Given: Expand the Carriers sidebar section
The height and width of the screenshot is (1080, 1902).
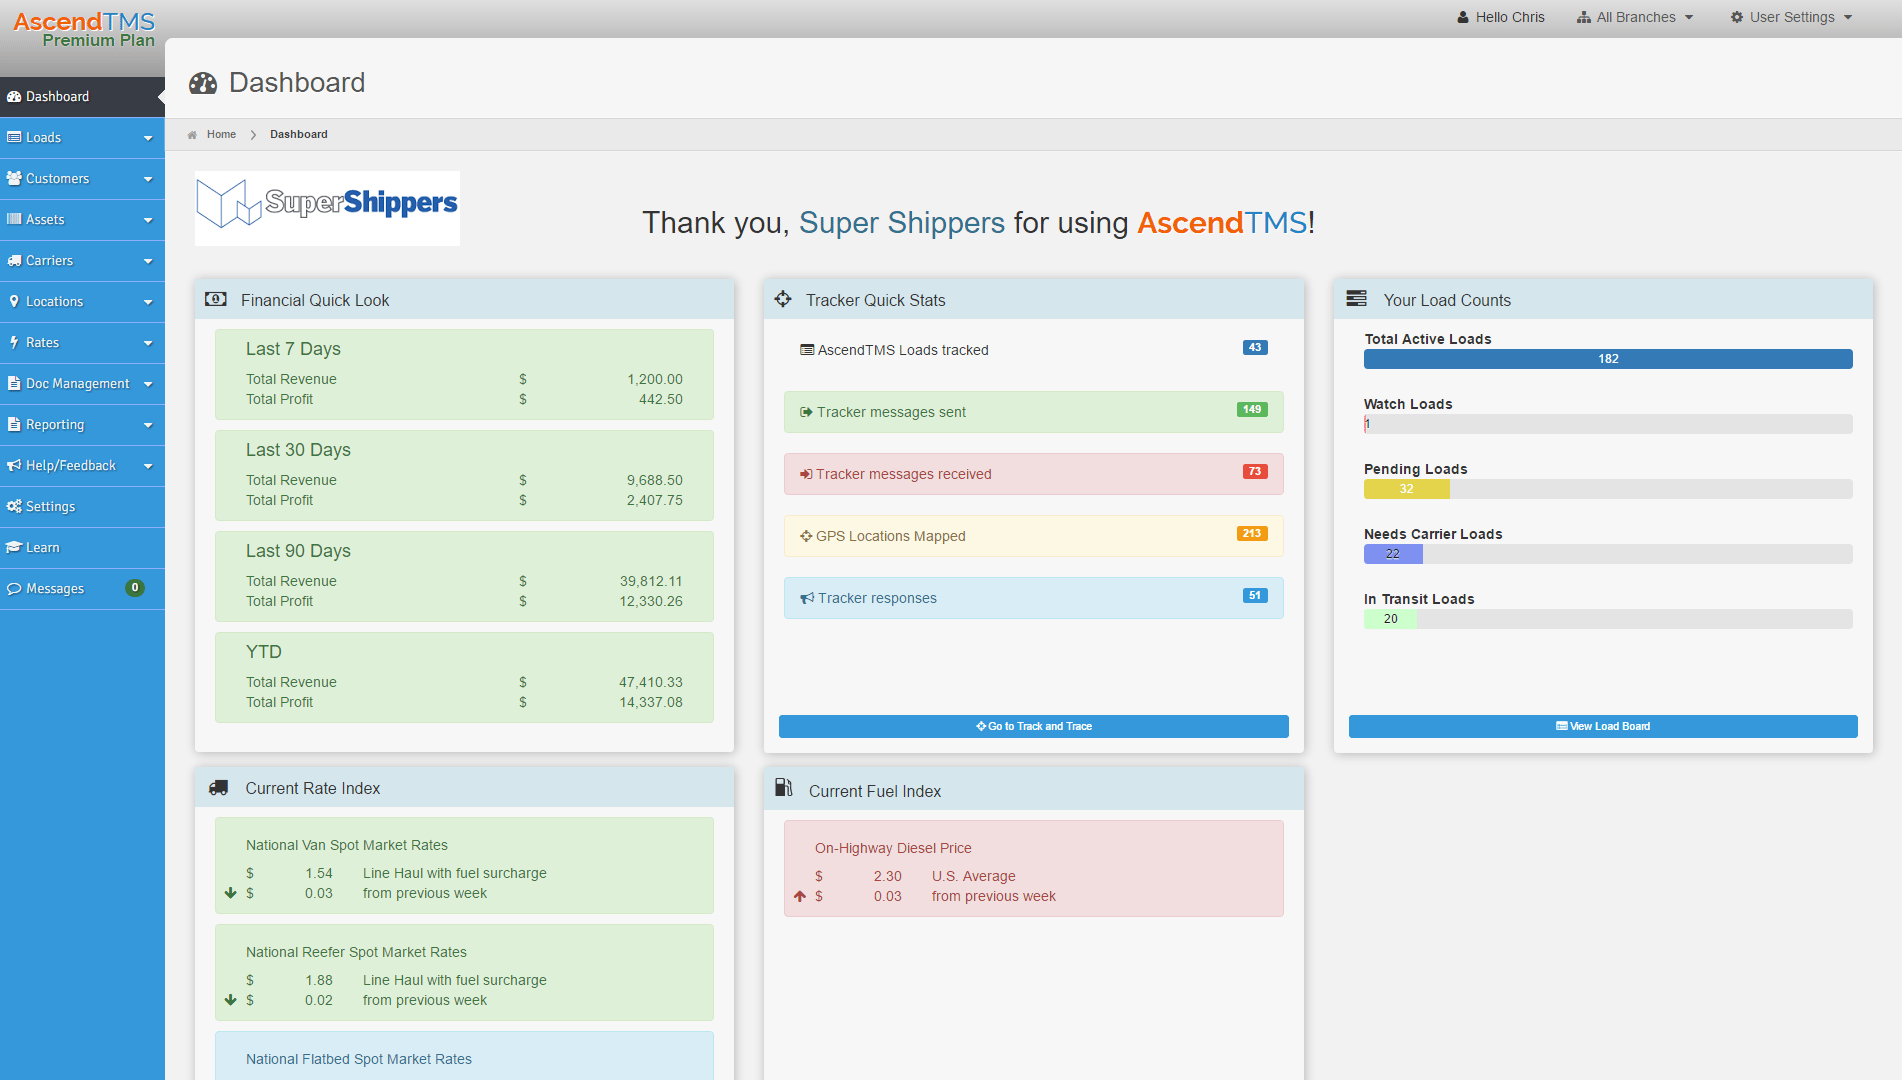Looking at the screenshot, I should 82,261.
